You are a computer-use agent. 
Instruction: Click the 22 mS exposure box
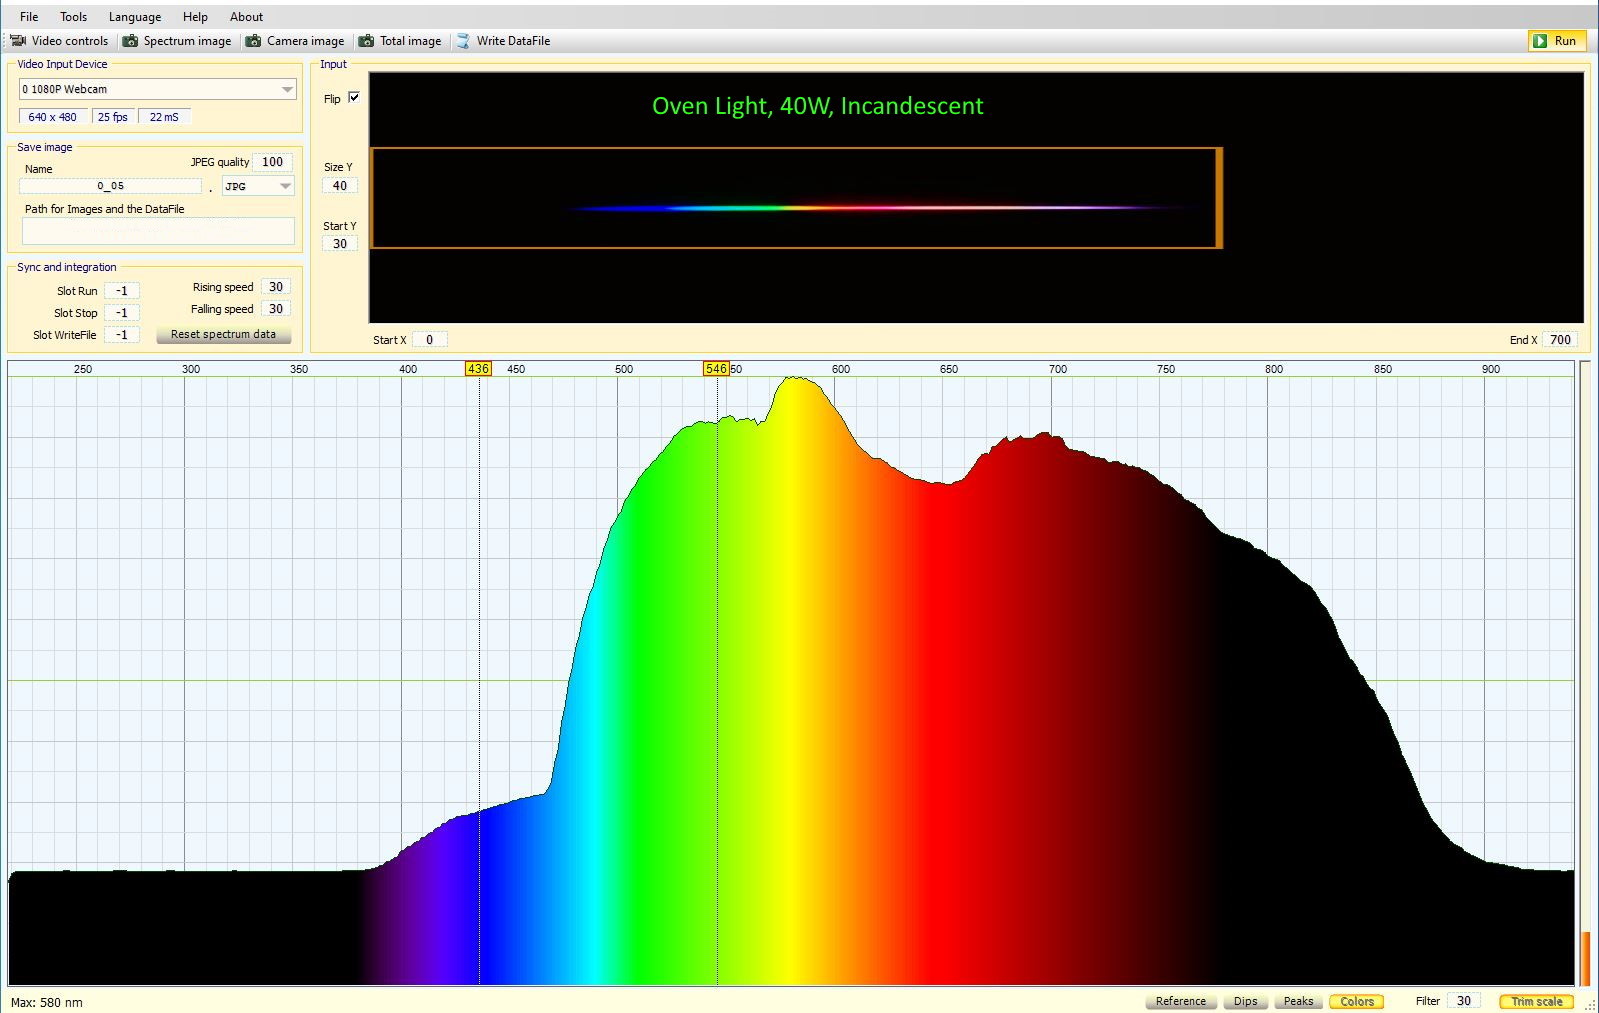[x=164, y=117]
